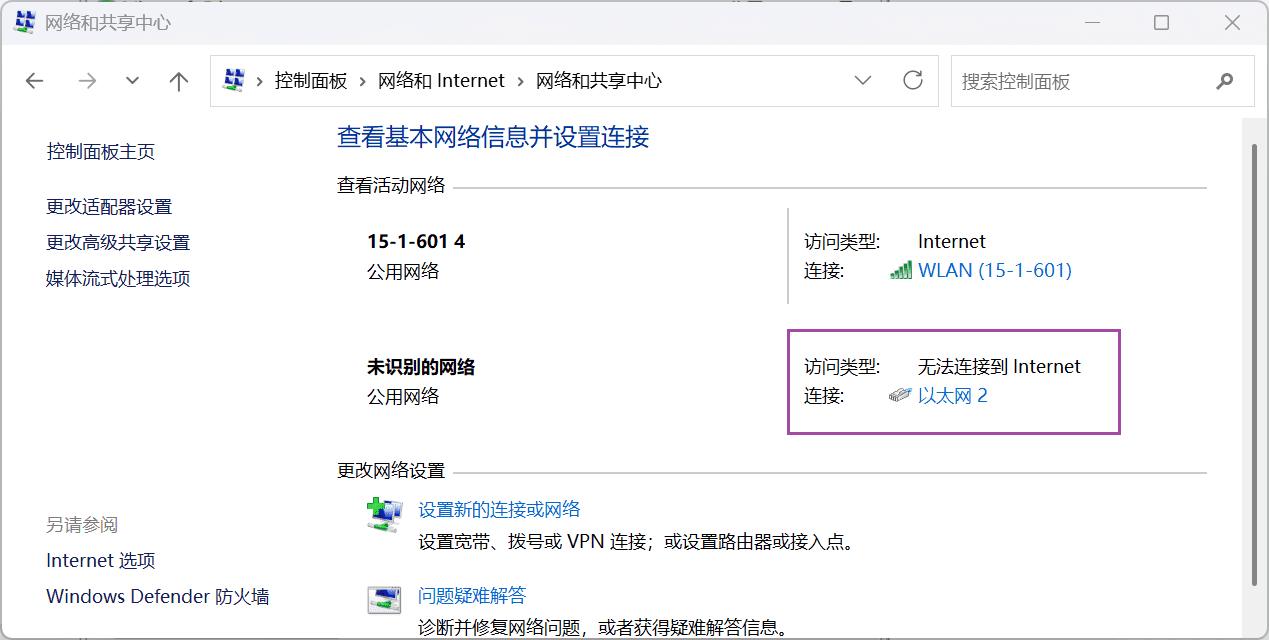Expand the address bar history dropdown
The height and width of the screenshot is (640, 1269).
862,81
